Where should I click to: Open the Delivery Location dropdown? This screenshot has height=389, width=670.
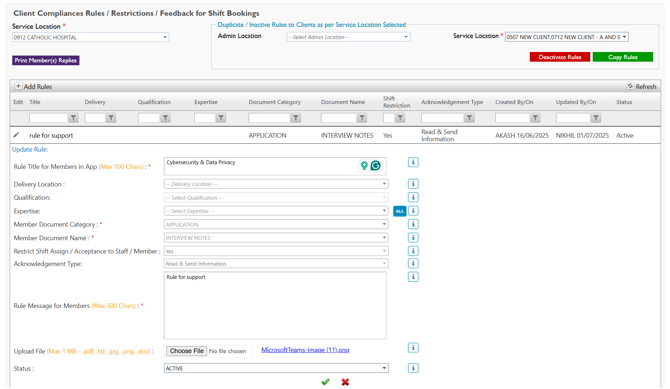[x=276, y=184]
